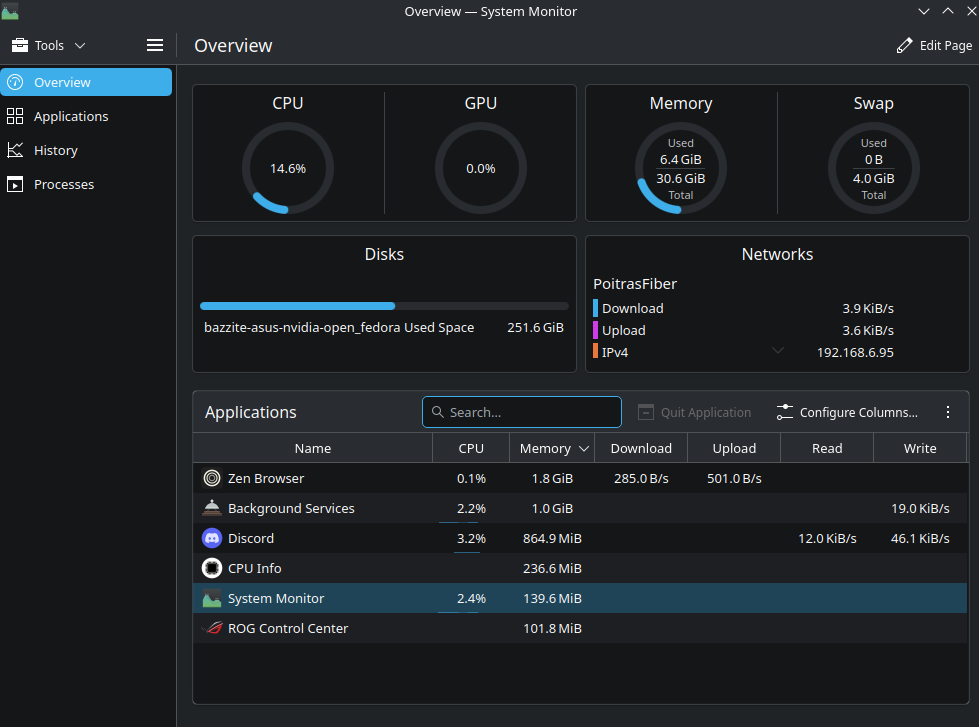Open the hamburger menu in sidebar header
The width and height of the screenshot is (979, 727).
pos(154,45)
